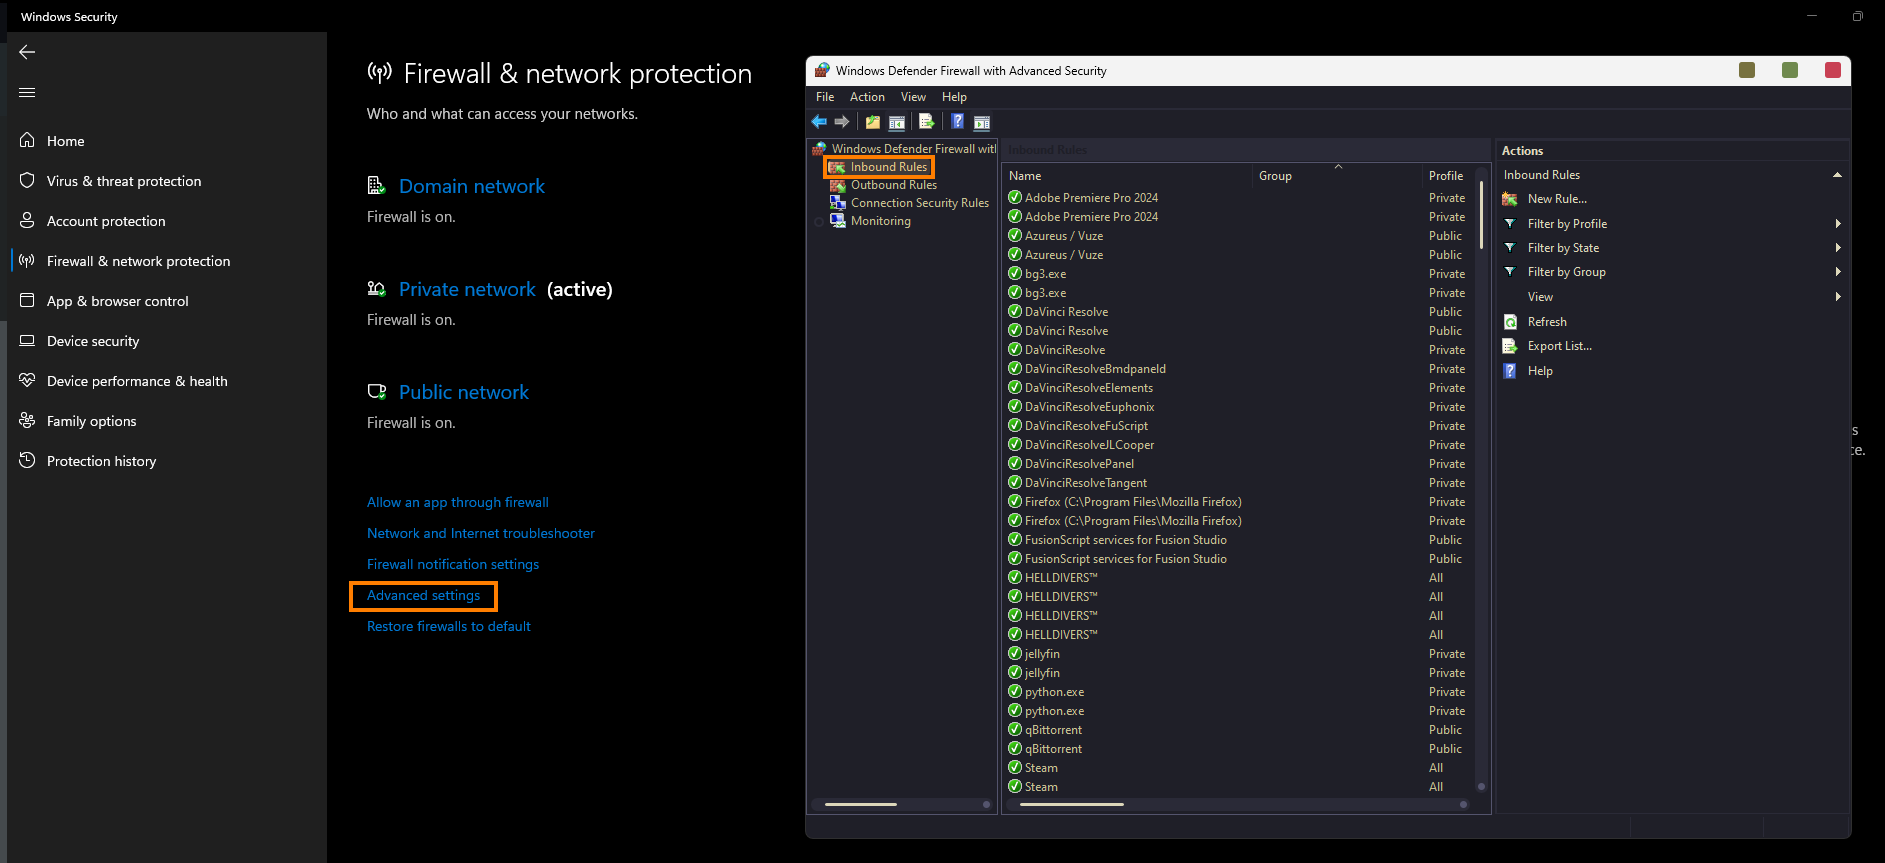This screenshot has height=863, width=1885.
Task: Select the DaVinciResolveEuphonix rule row
Action: tap(1238, 407)
